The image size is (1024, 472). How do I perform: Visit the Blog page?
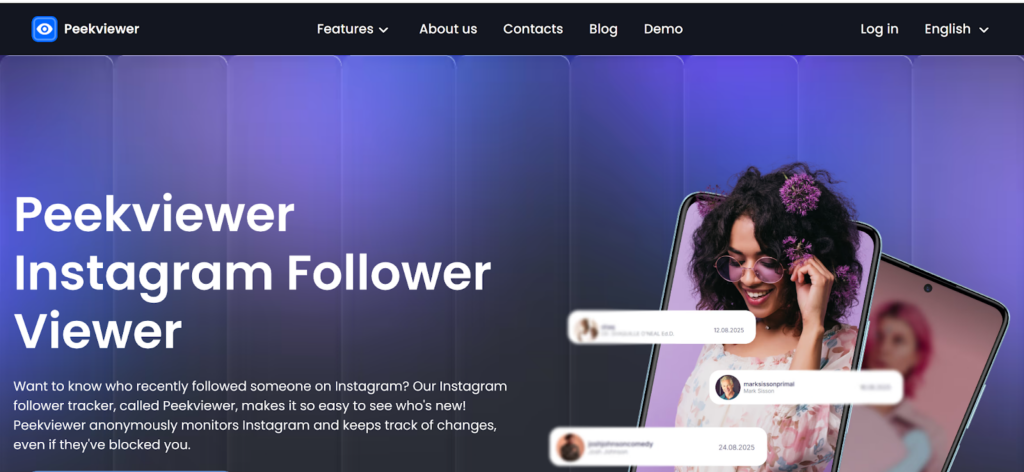pos(603,29)
